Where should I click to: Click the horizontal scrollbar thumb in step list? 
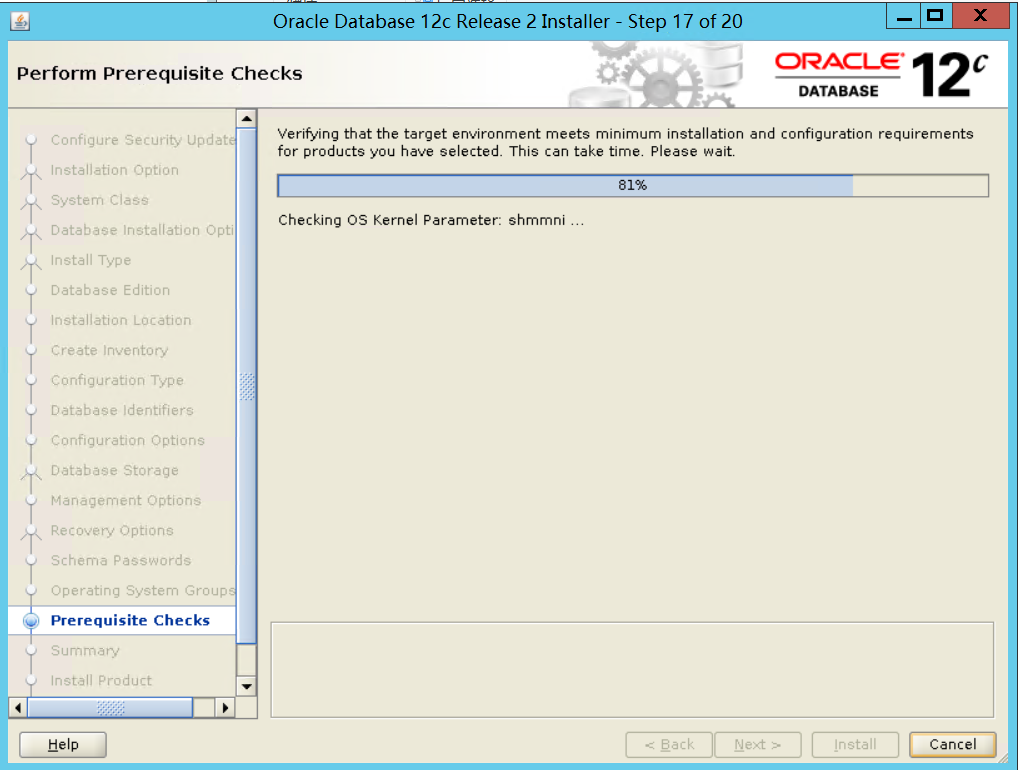(x=110, y=708)
